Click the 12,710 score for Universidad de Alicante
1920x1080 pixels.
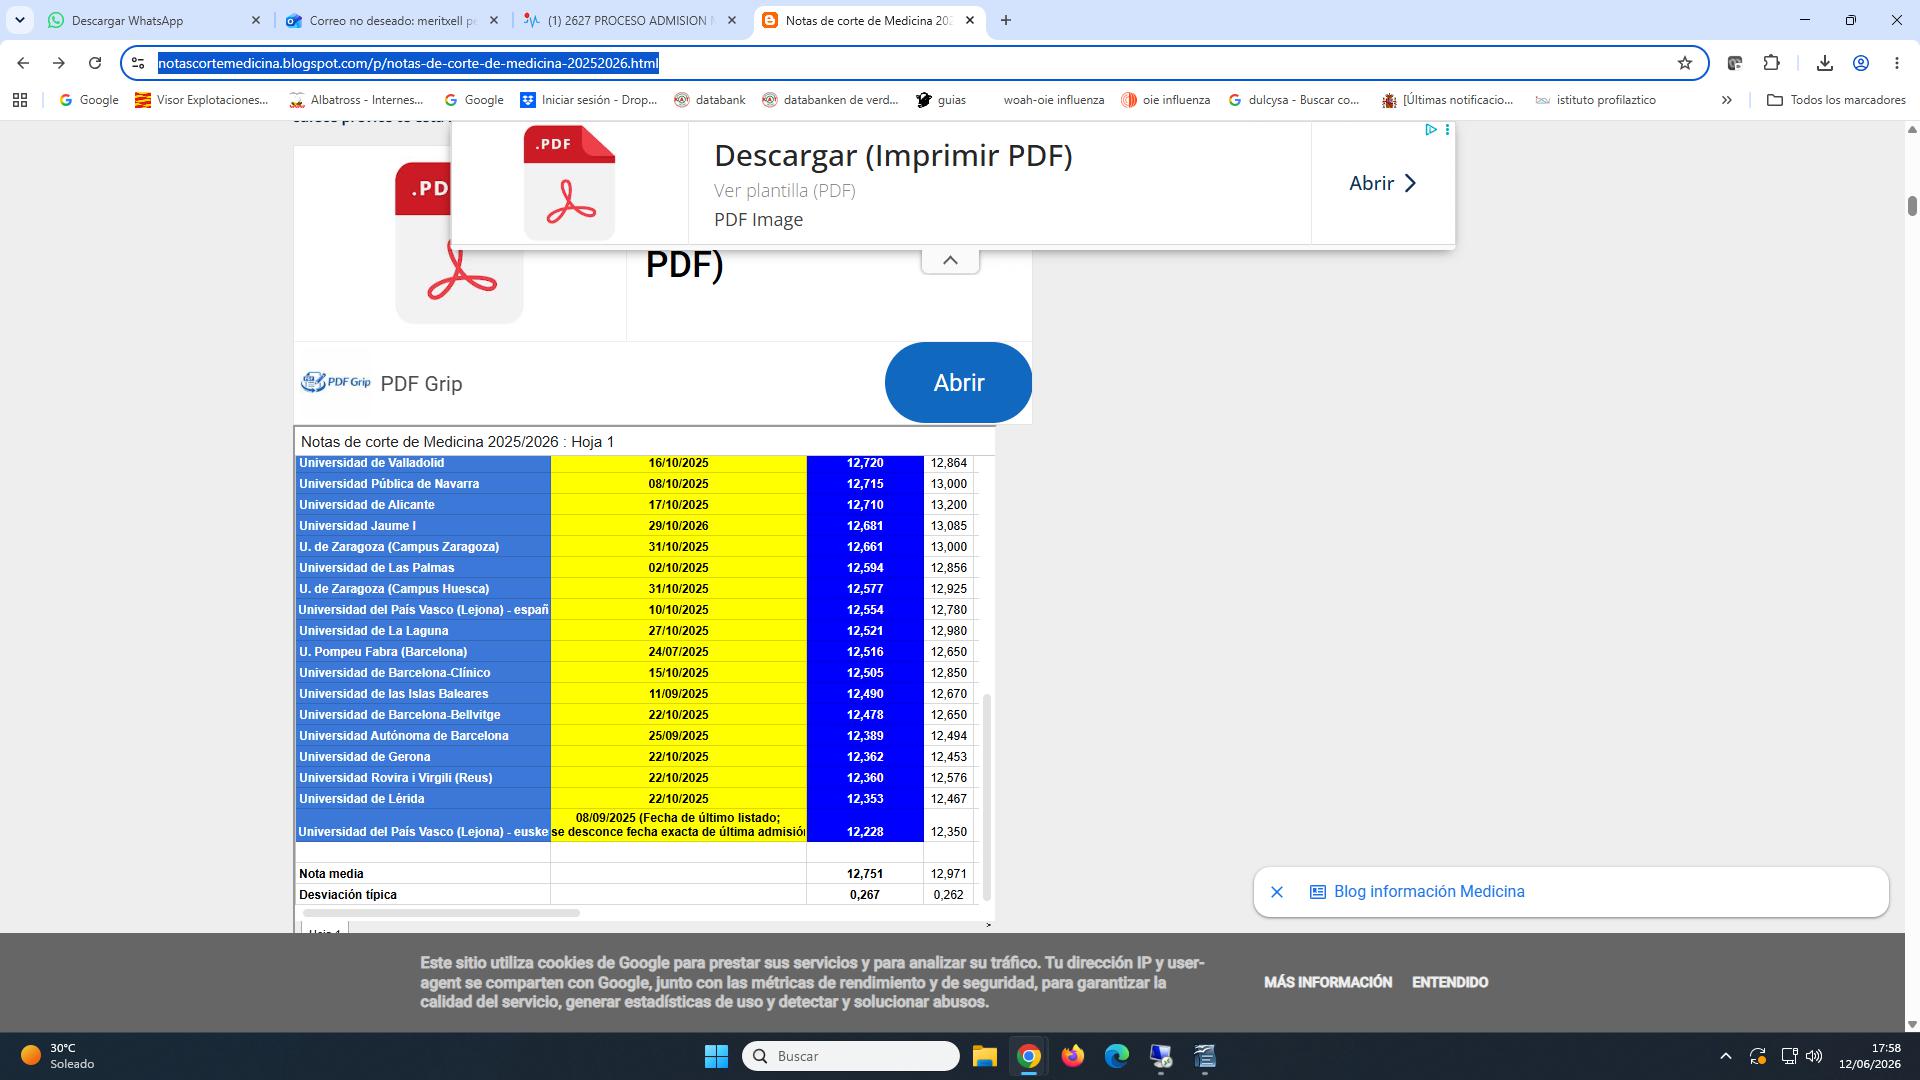coord(865,505)
